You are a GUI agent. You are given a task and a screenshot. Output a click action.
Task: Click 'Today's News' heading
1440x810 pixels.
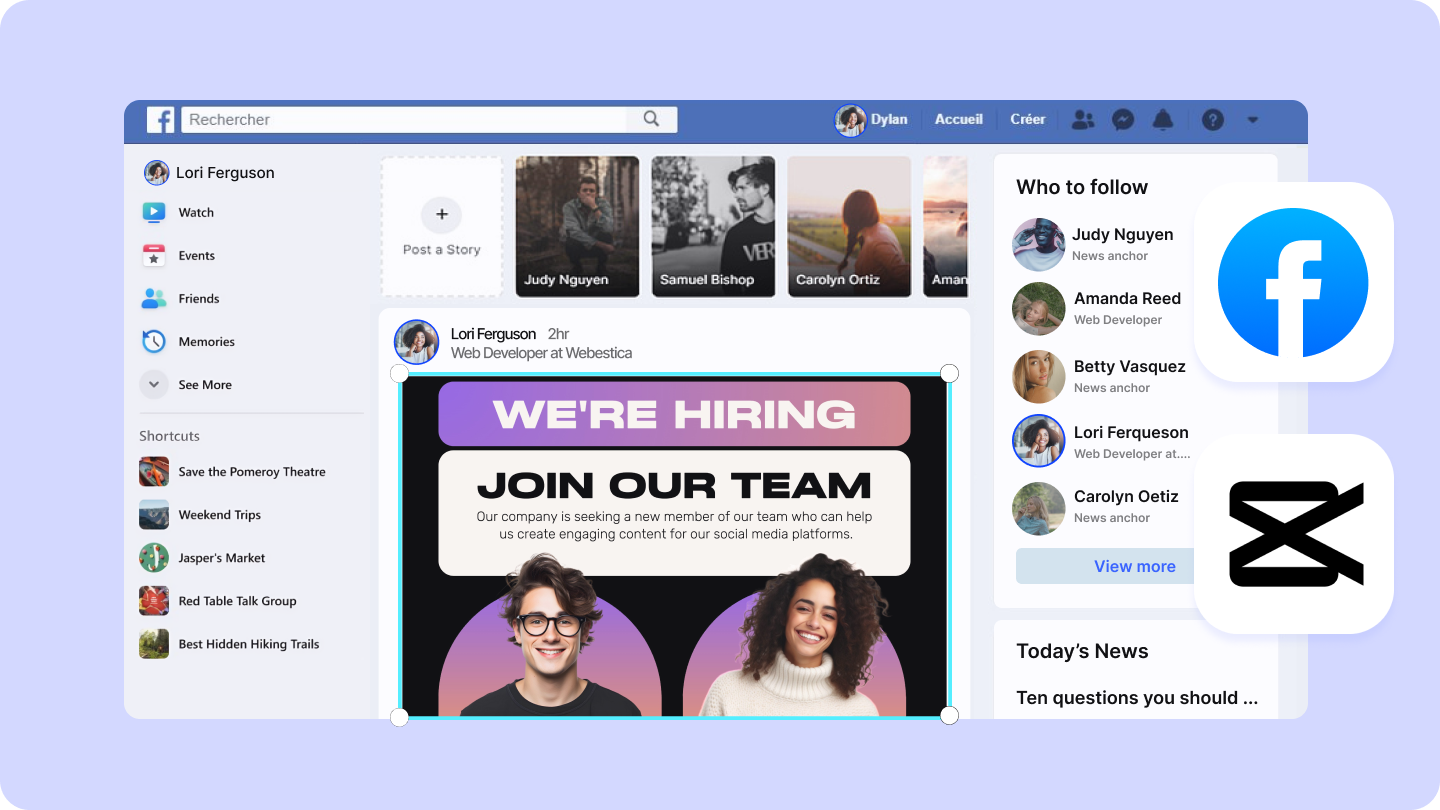tap(1082, 651)
